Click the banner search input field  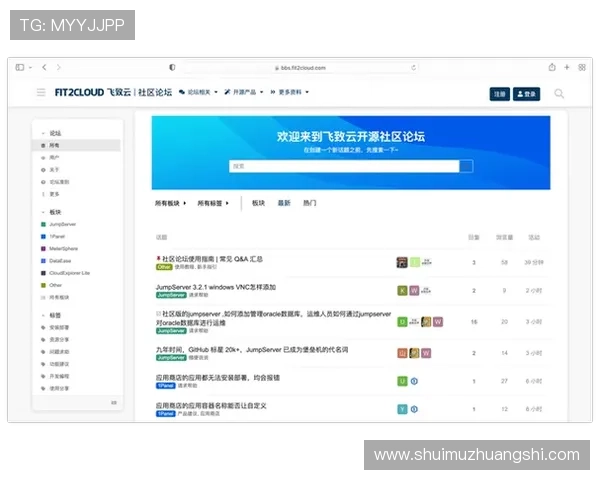[x=344, y=166]
